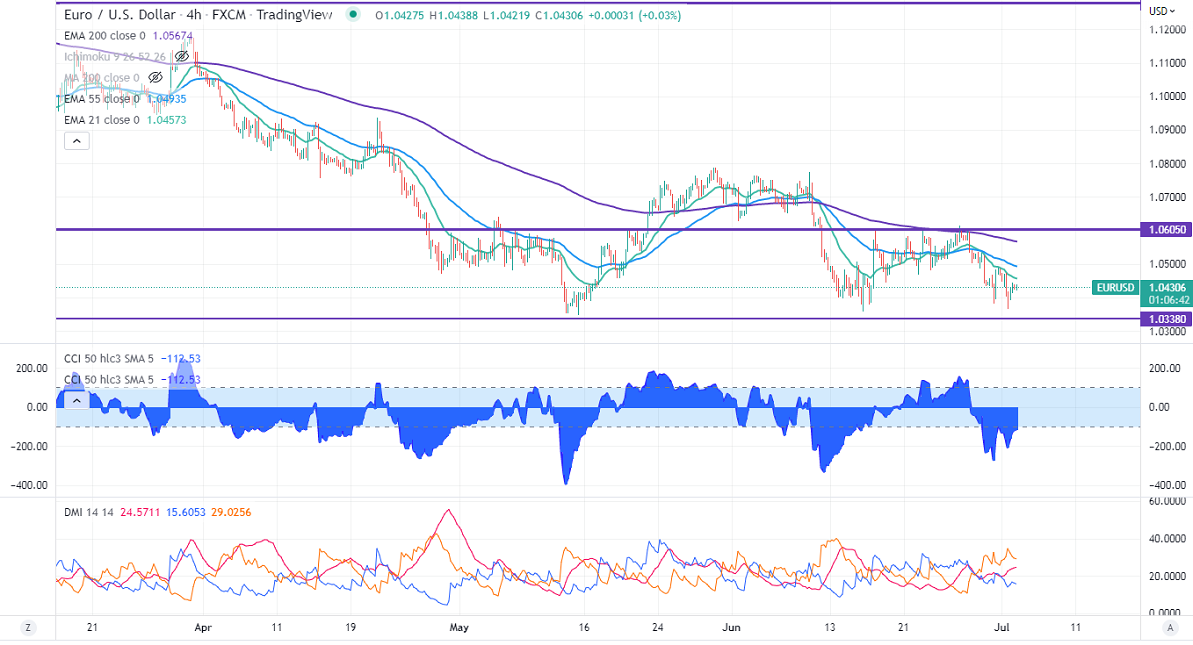Toggle auto-scale with the A button

tap(1169, 627)
